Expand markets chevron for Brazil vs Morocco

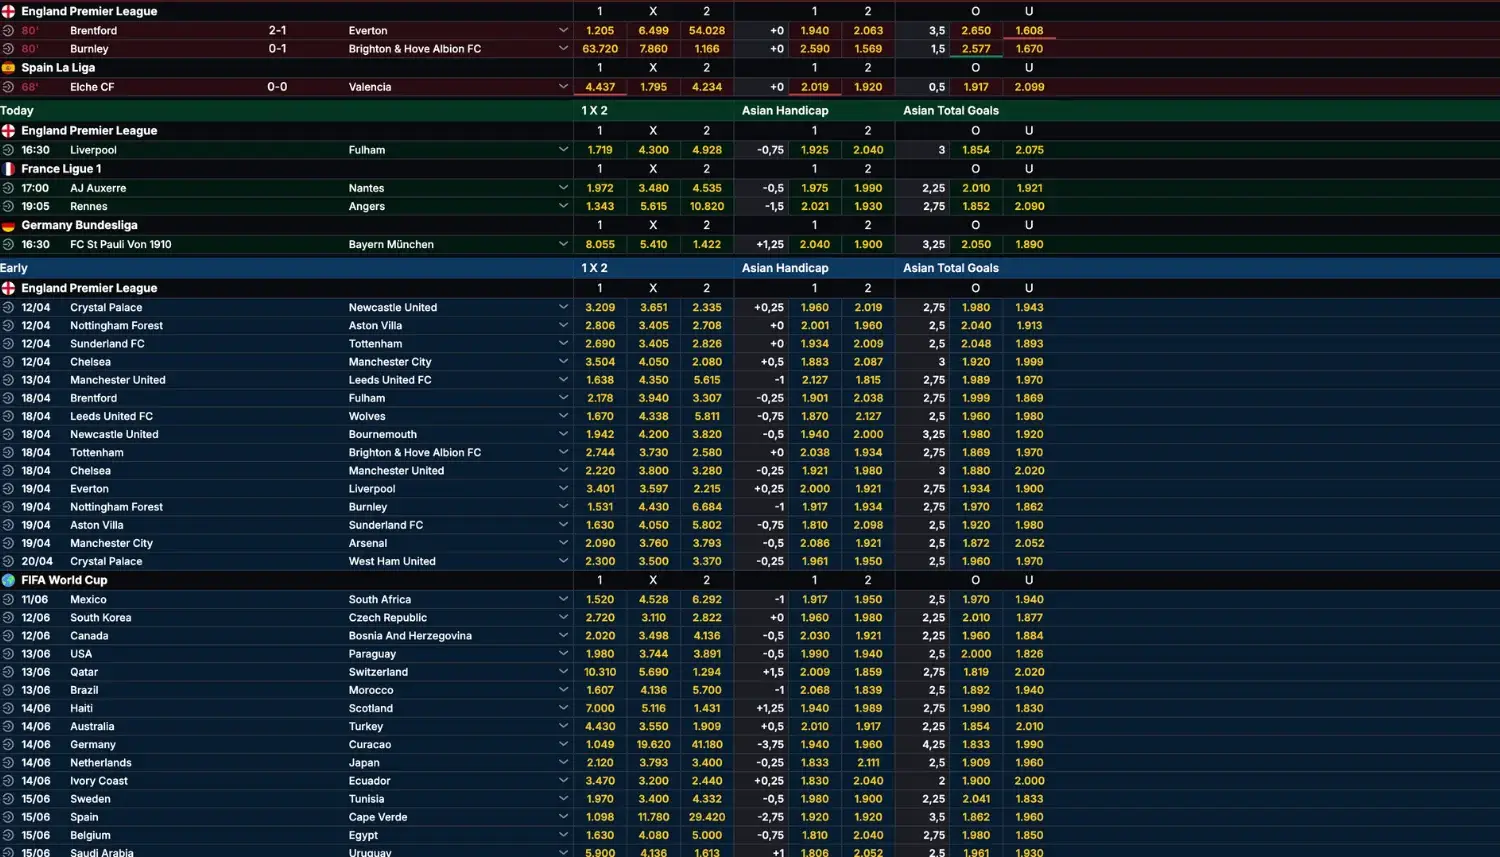coord(563,690)
